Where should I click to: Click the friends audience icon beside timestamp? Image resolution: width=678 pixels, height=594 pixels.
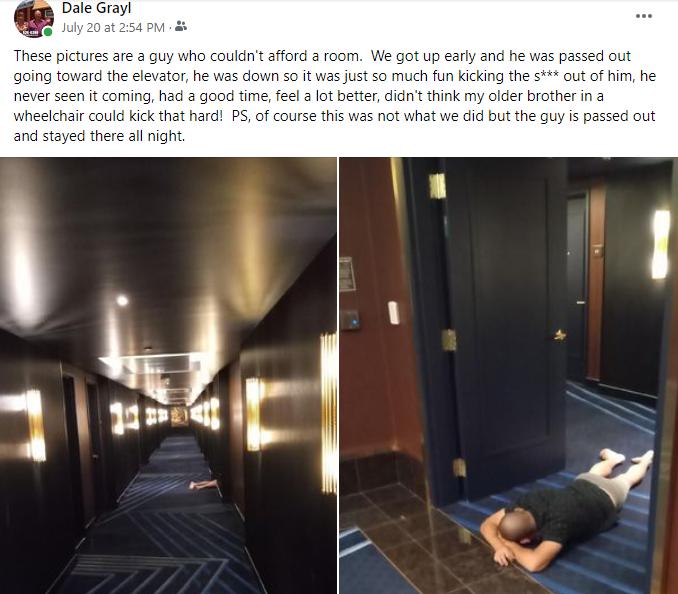pos(181,26)
